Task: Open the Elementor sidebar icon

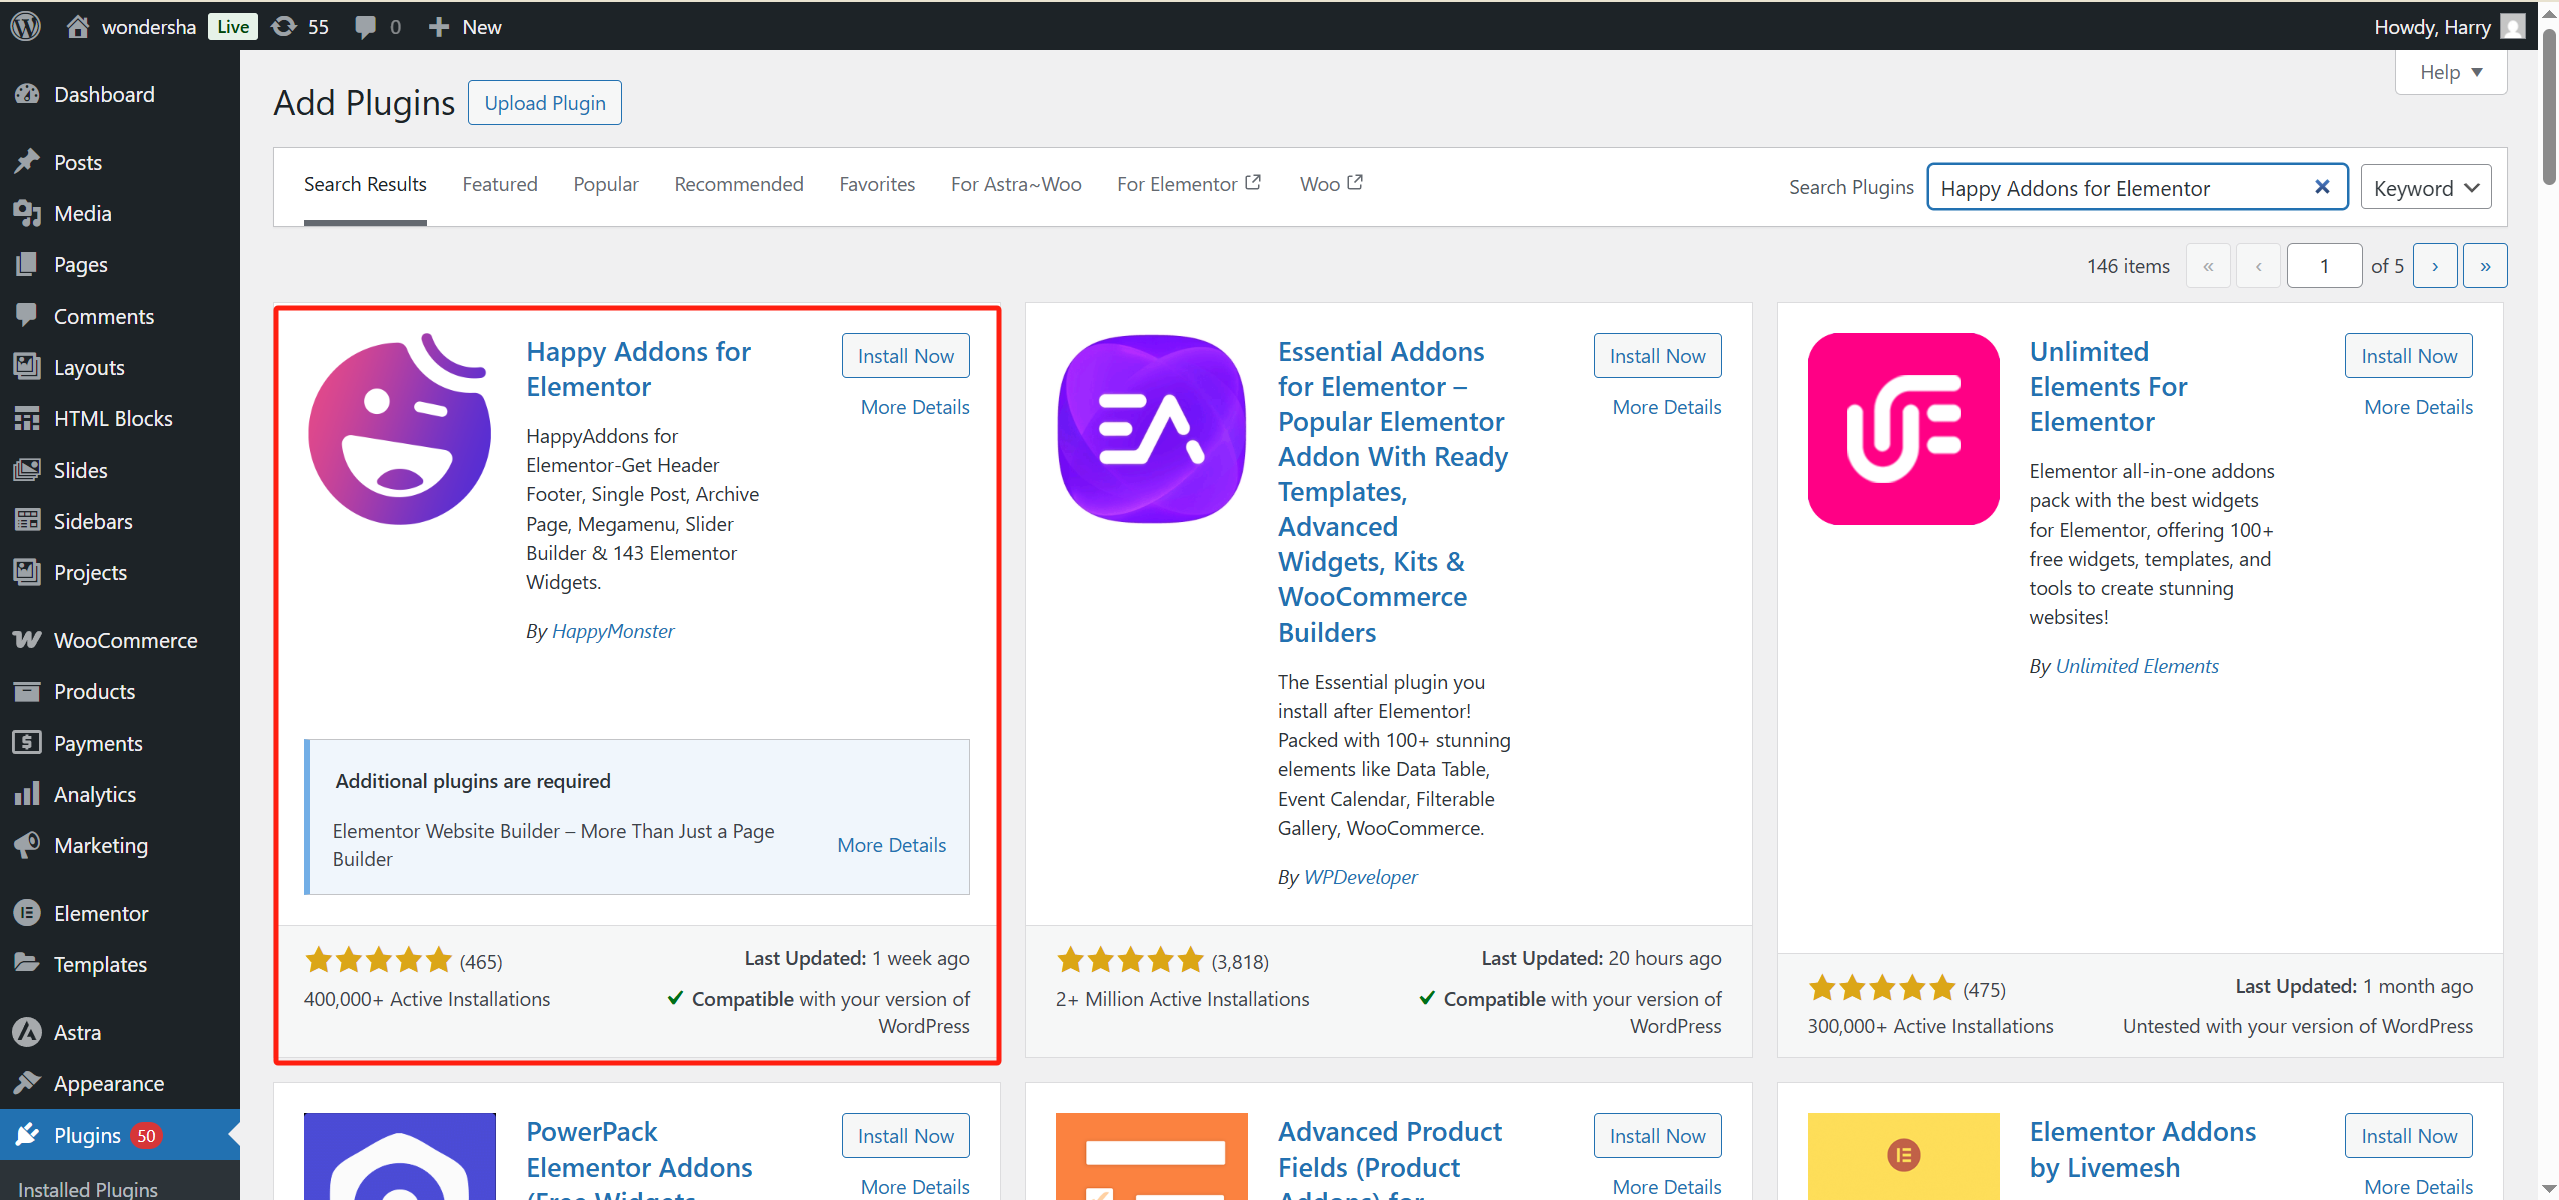Action: coord(28,912)
